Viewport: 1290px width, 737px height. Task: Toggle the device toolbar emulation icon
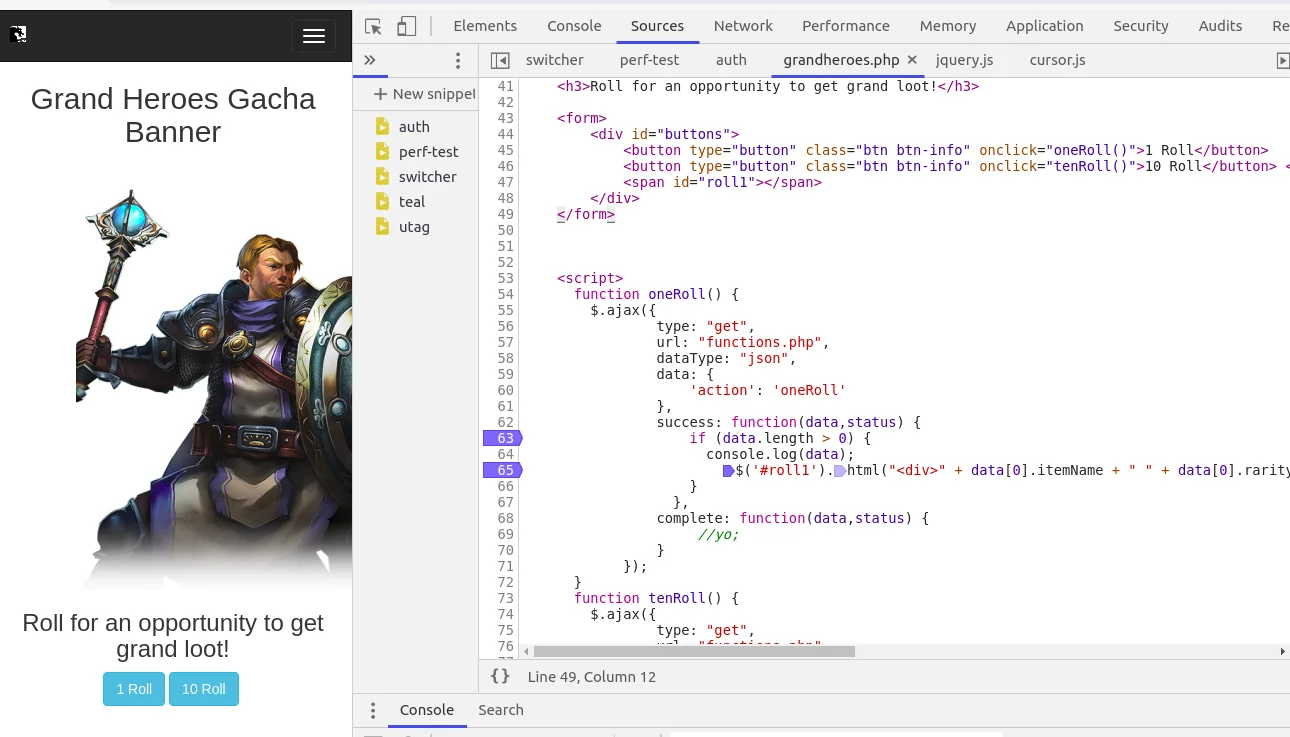(406, 26)
